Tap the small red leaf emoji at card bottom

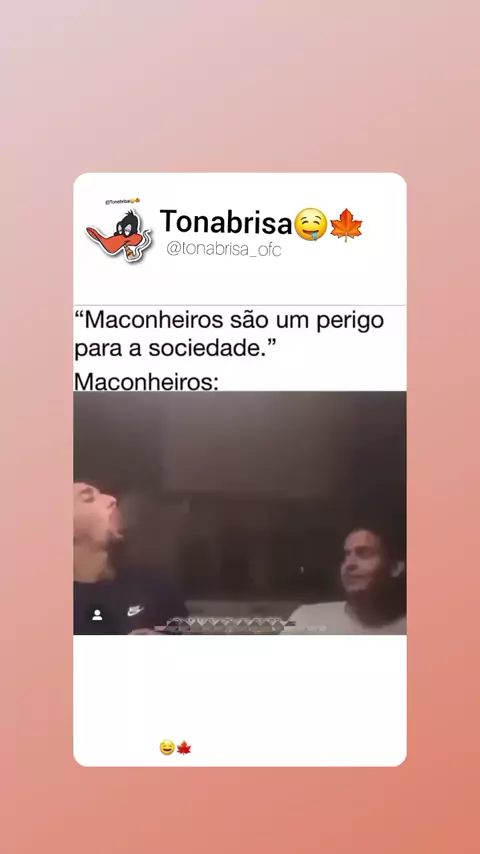[x=184, y=748]
